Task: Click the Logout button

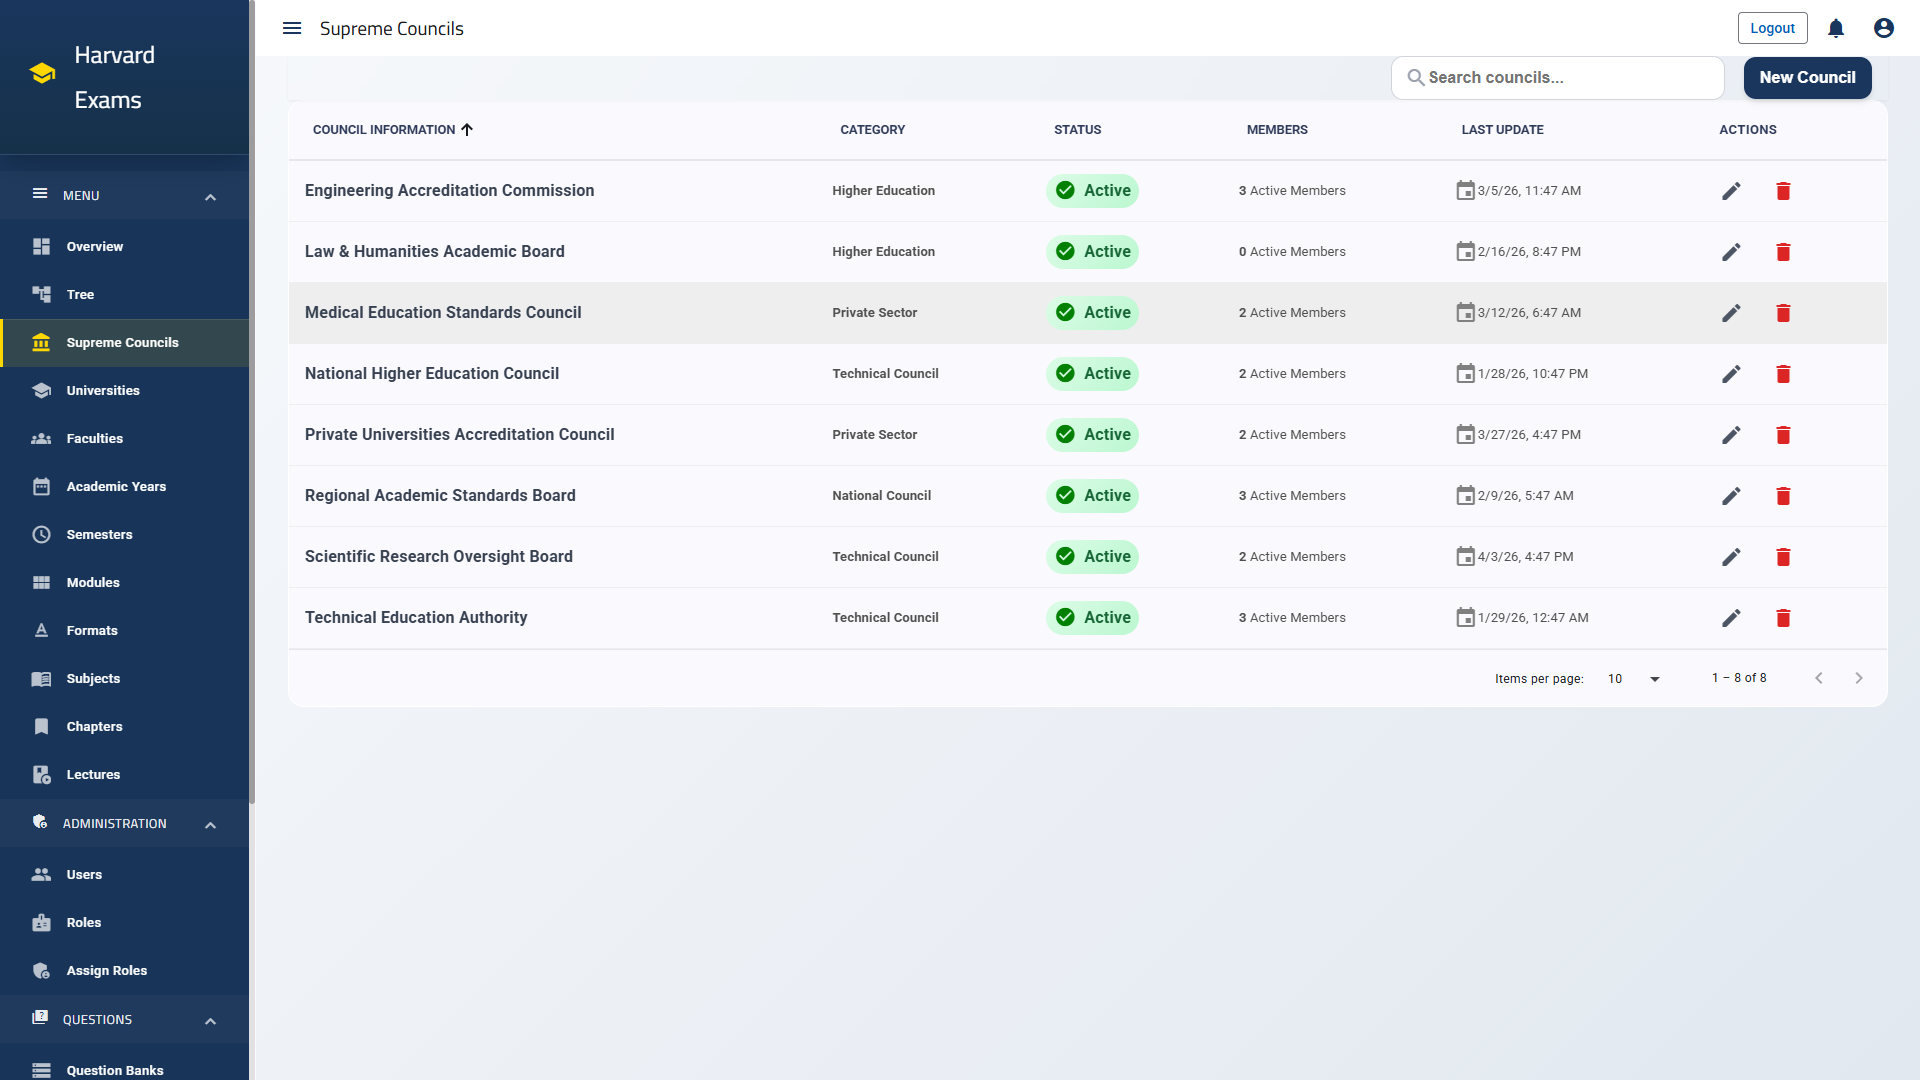Action: coord(1772,28)
